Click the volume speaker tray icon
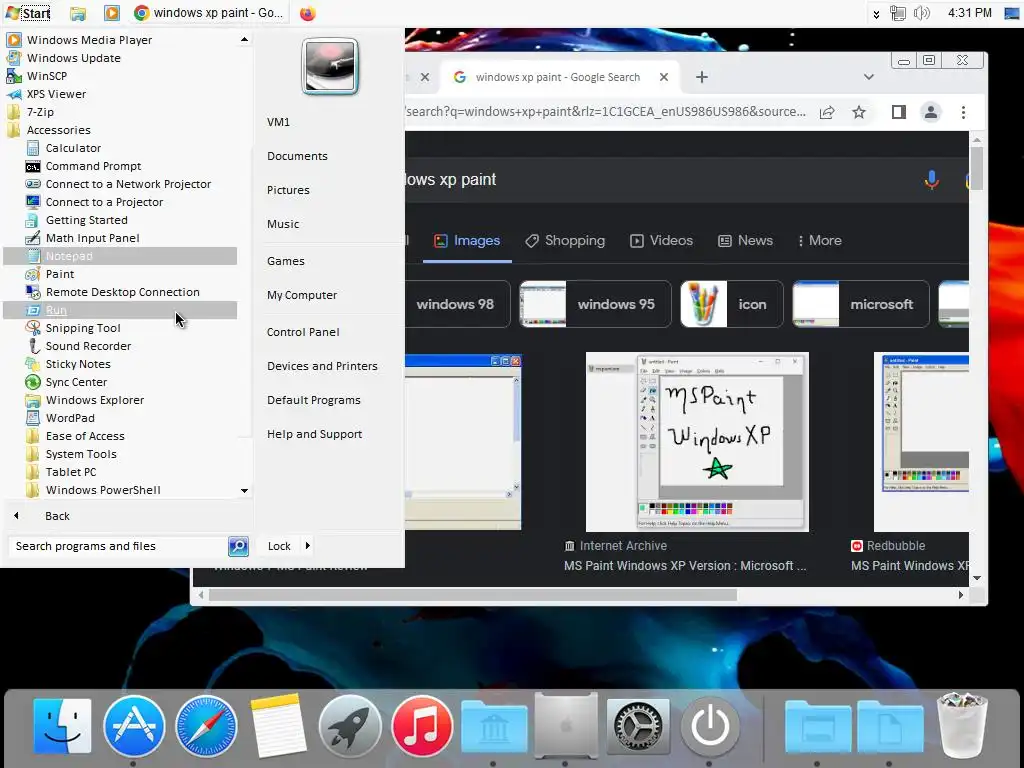 coord(921,13)
